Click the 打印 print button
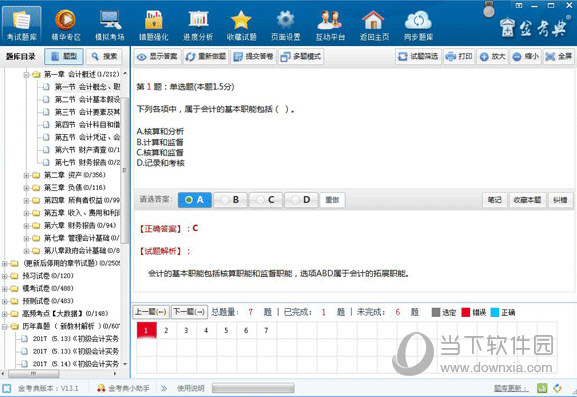Screen dimensions: 577x397 [x=459, y=57]
